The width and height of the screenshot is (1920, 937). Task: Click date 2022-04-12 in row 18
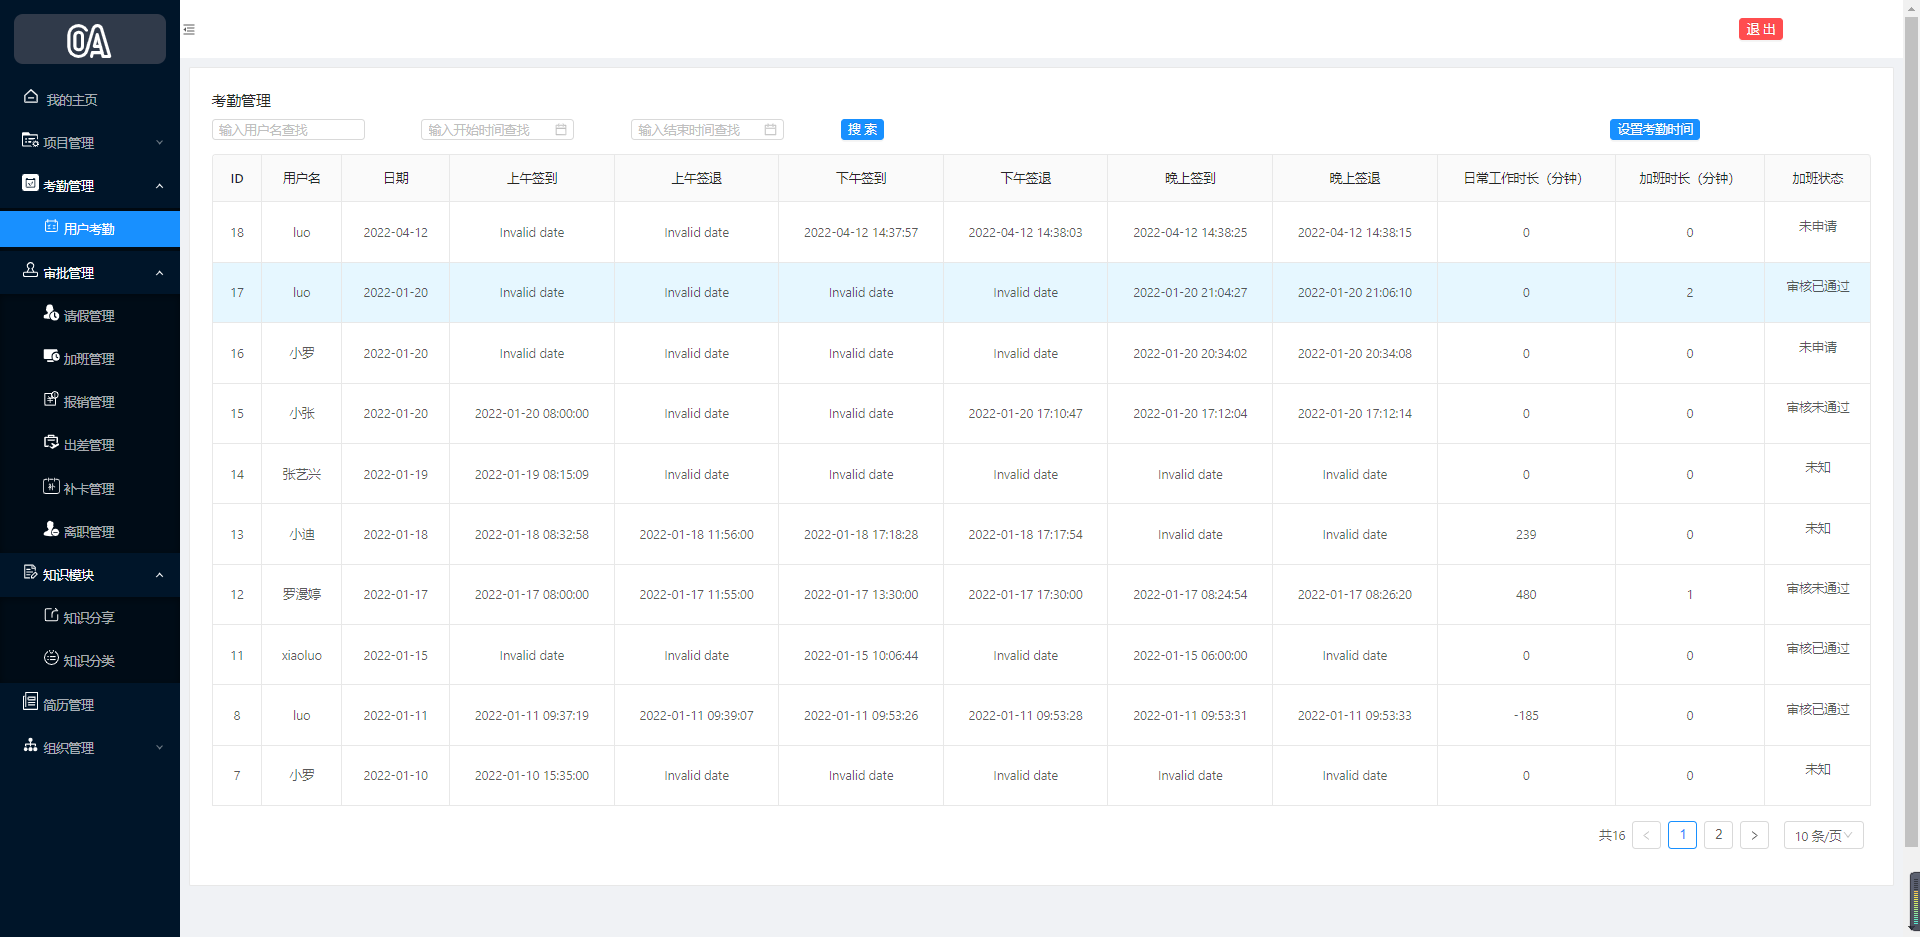click(395, 232)
